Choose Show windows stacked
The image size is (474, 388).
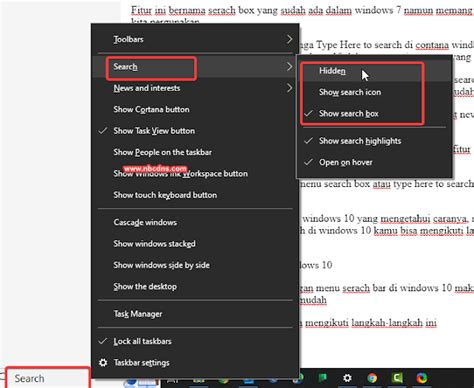tap(195, 244)
